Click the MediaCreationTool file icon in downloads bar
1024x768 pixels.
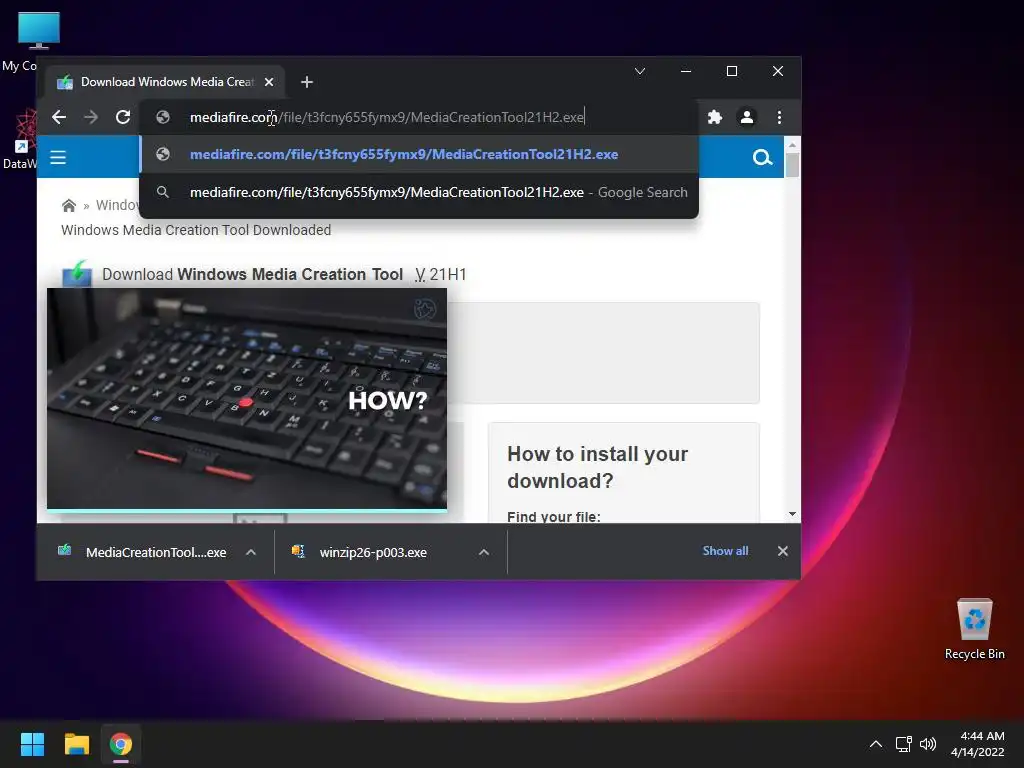click(x=65, y=551)
